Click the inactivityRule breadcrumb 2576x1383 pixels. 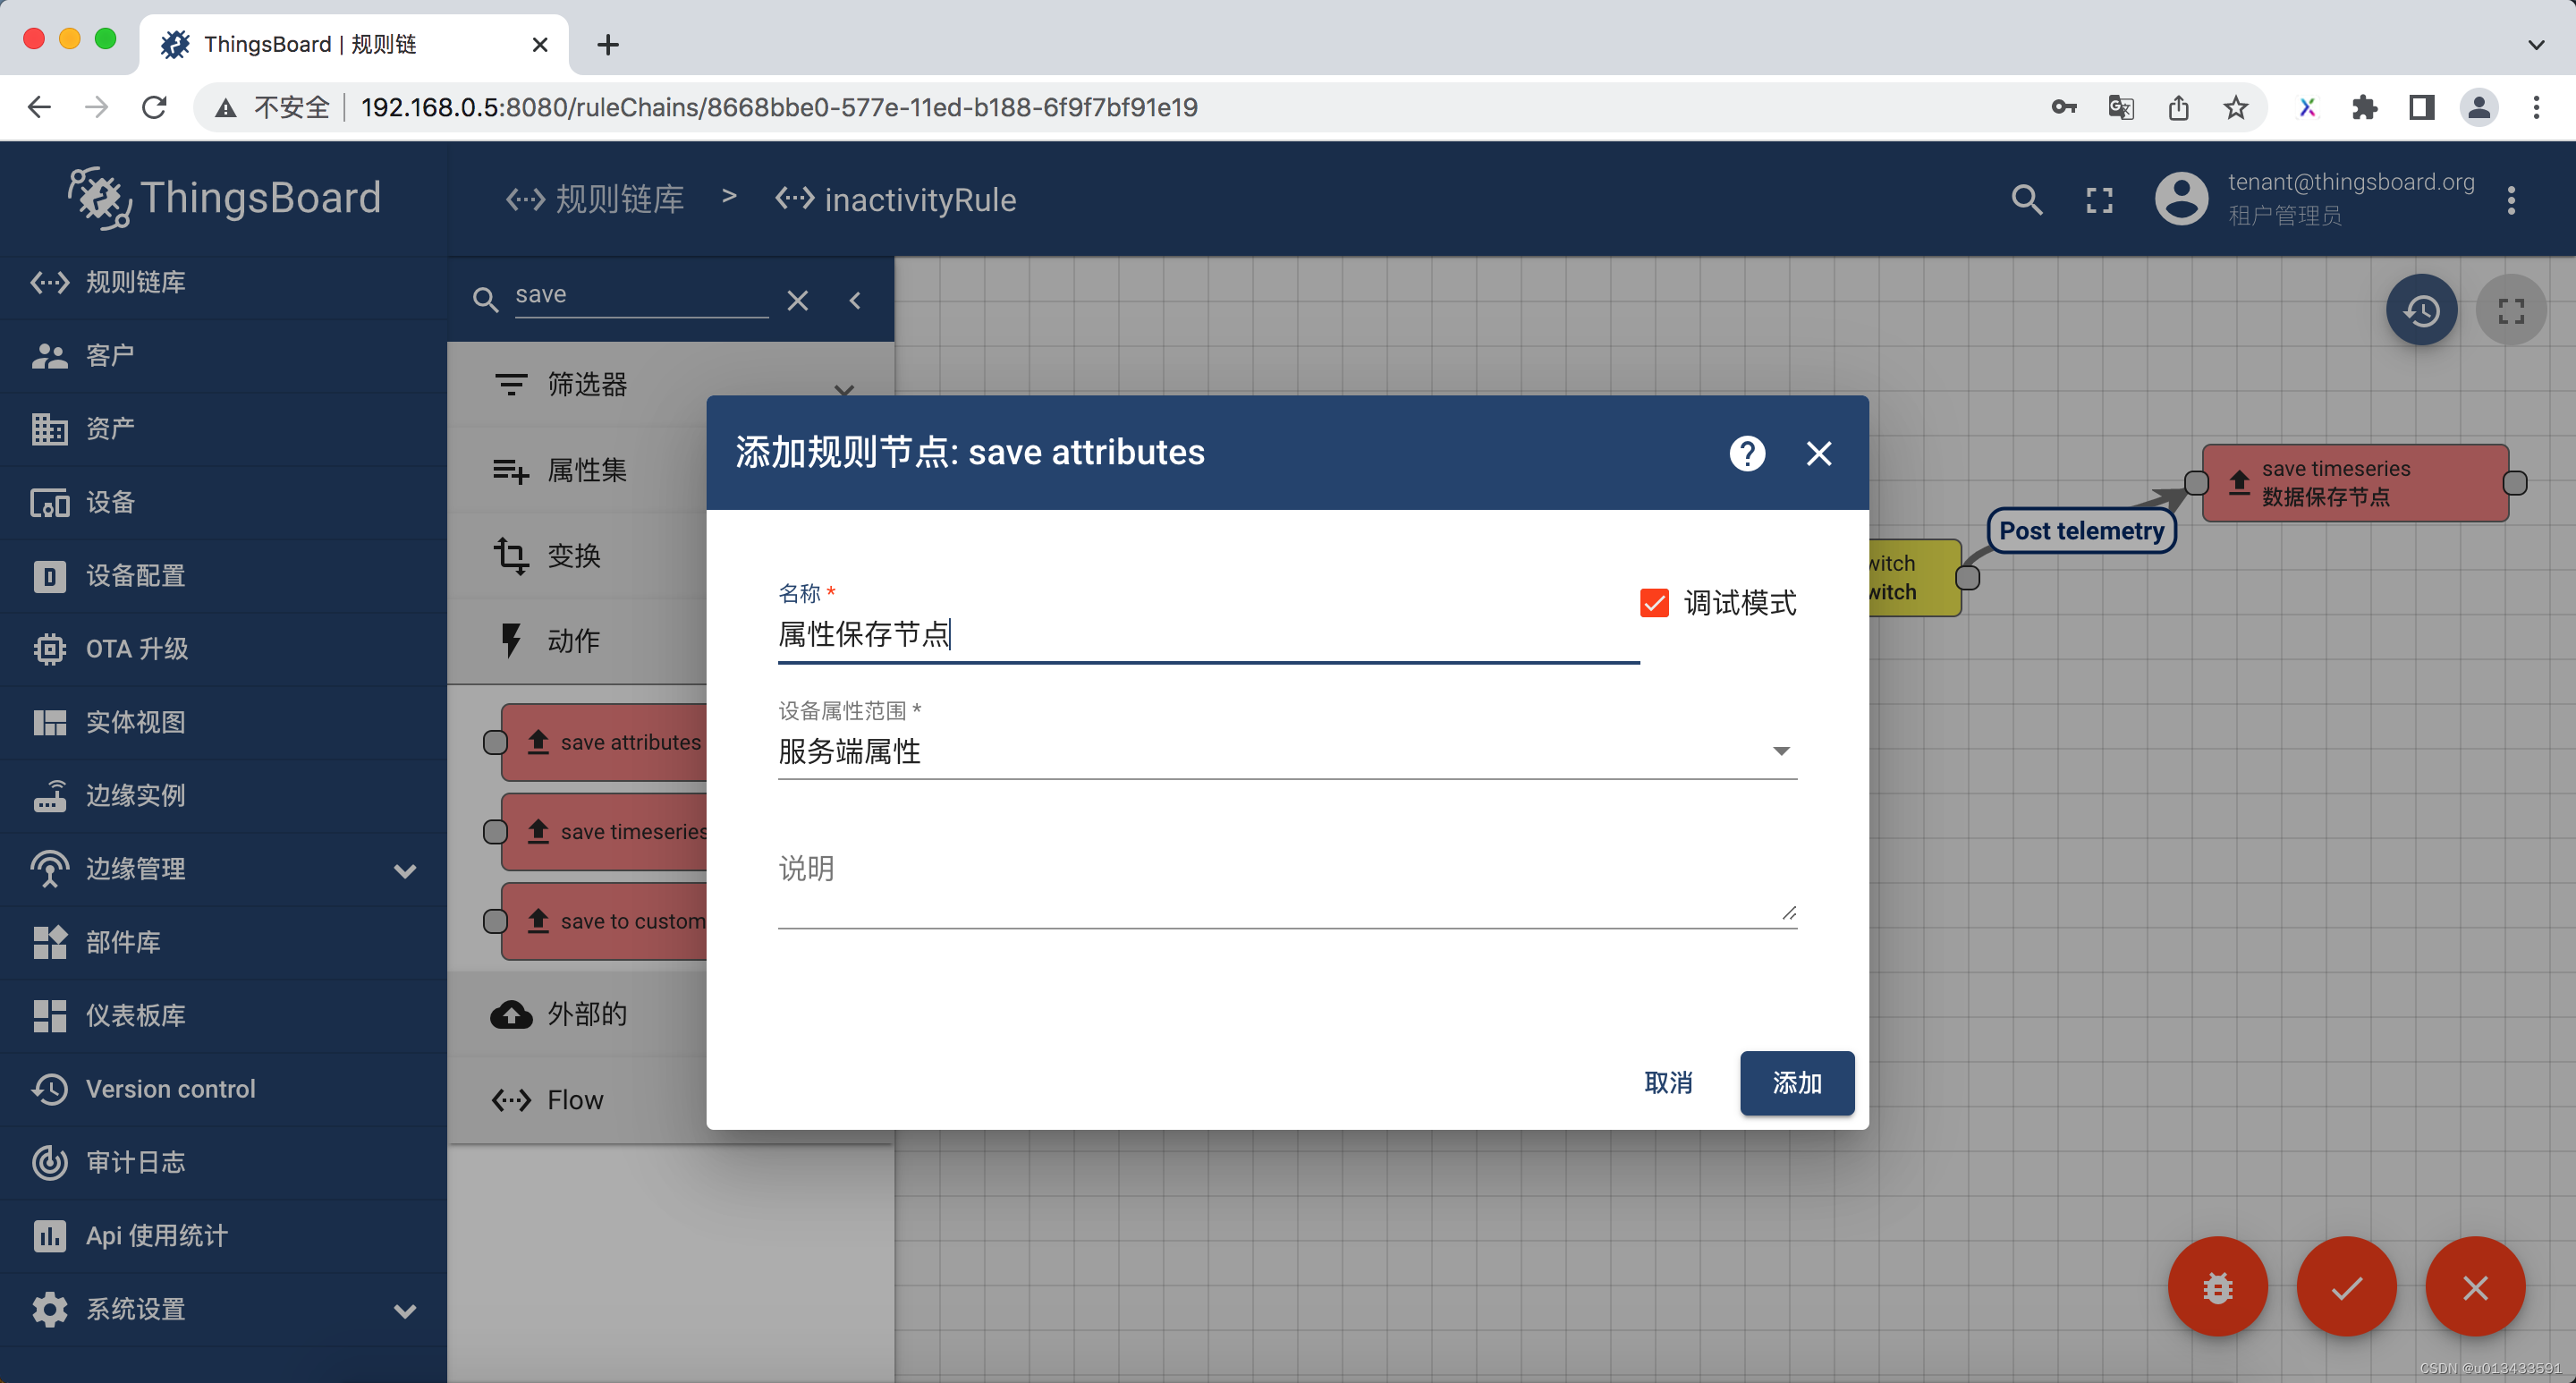[x=896, y=199]
